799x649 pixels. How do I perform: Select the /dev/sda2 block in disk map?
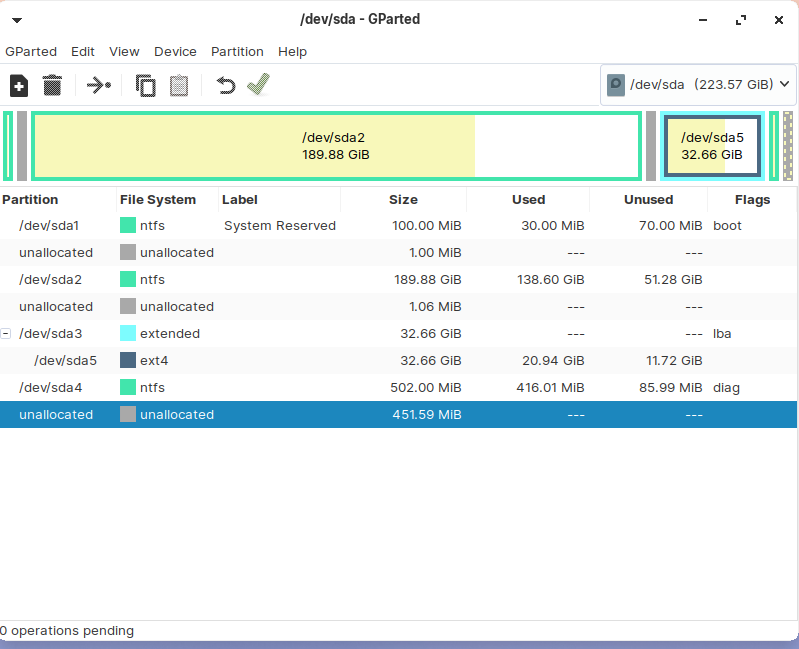(336, 146)
